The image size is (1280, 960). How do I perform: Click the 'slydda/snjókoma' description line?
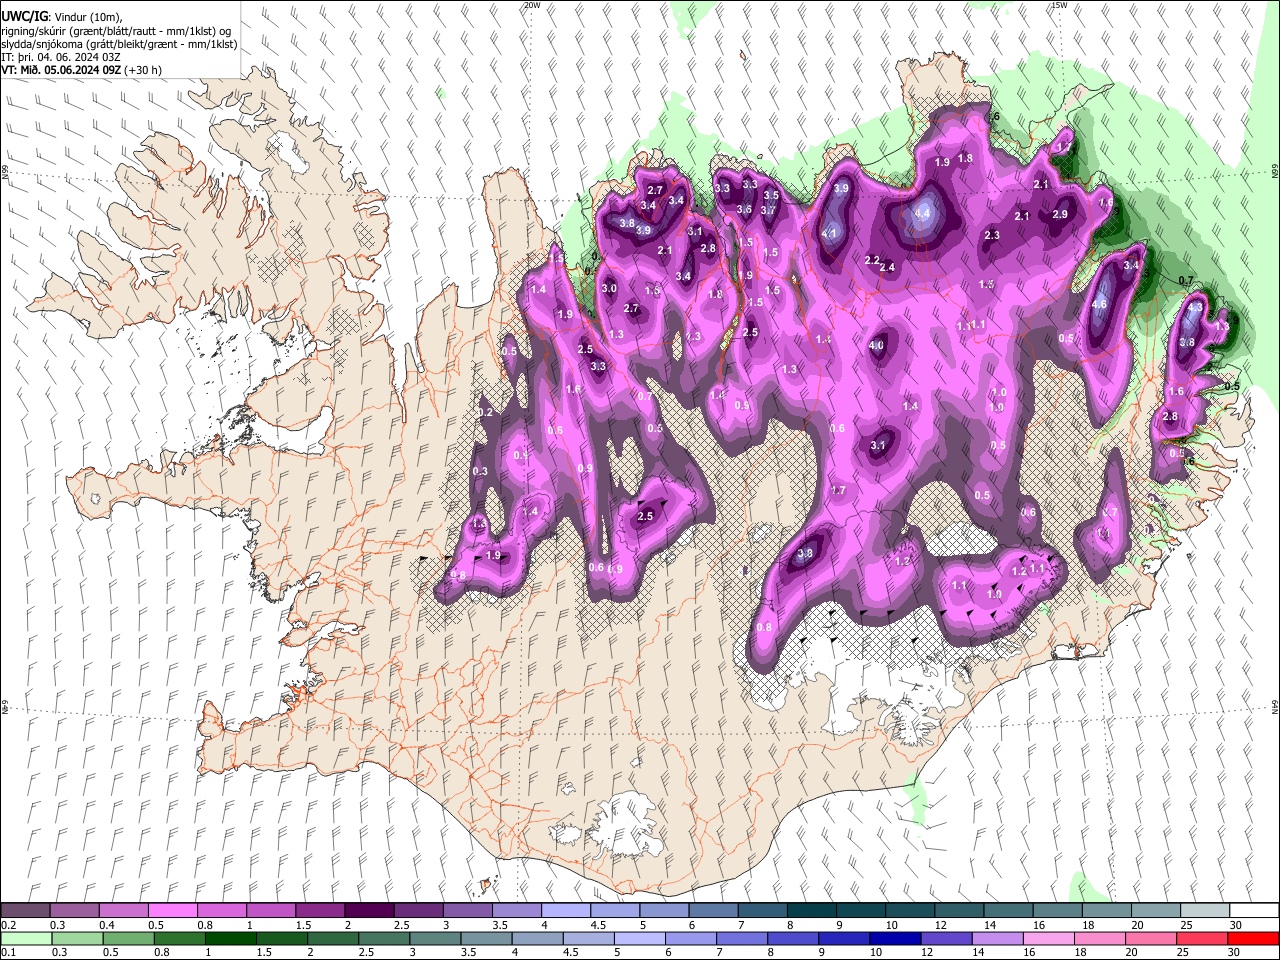tap(119, 44)
